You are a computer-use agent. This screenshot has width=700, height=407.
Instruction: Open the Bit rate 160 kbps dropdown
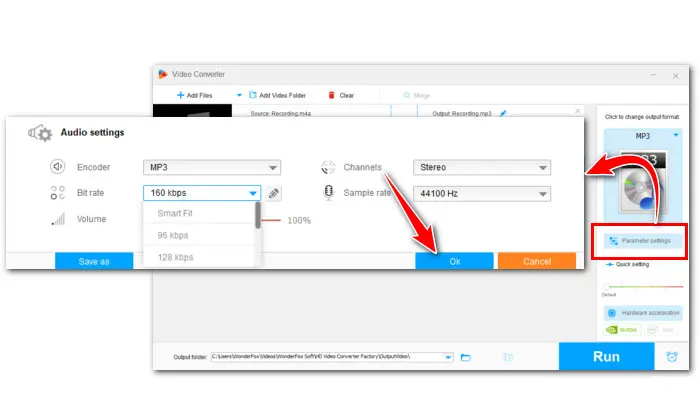point(202,193)
